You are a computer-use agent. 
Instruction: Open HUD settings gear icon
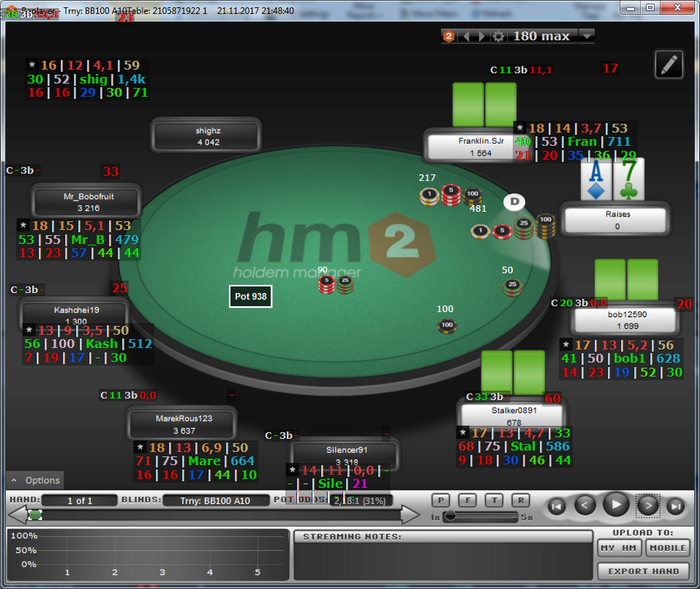click(x=498, y=36)
